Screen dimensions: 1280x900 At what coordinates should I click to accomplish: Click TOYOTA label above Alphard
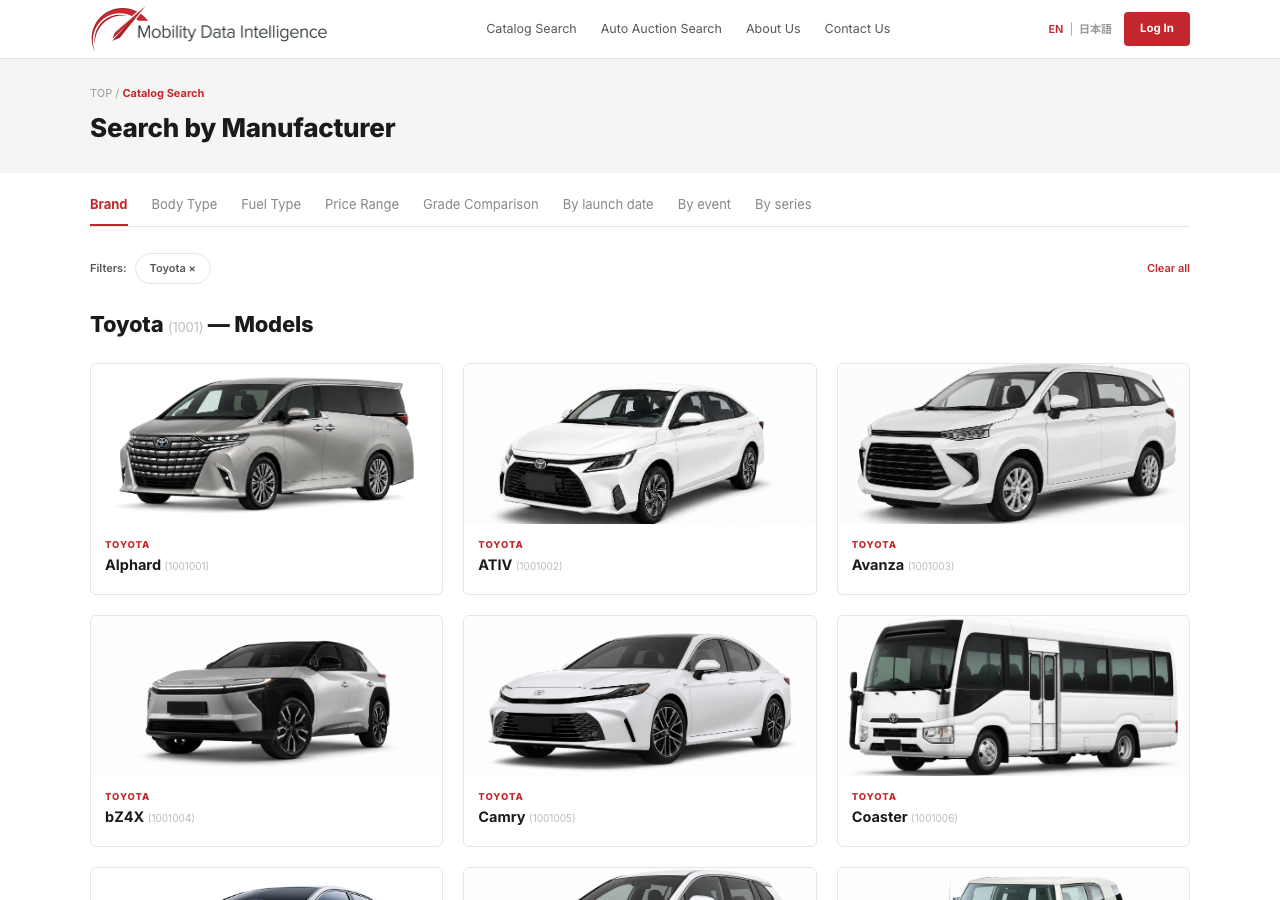pyautogui.click(x=127, y=545)
